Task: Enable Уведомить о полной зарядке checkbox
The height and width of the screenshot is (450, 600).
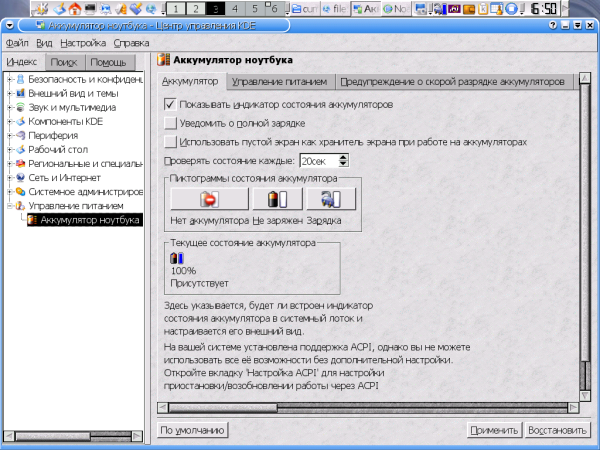Action: point(170,123)
